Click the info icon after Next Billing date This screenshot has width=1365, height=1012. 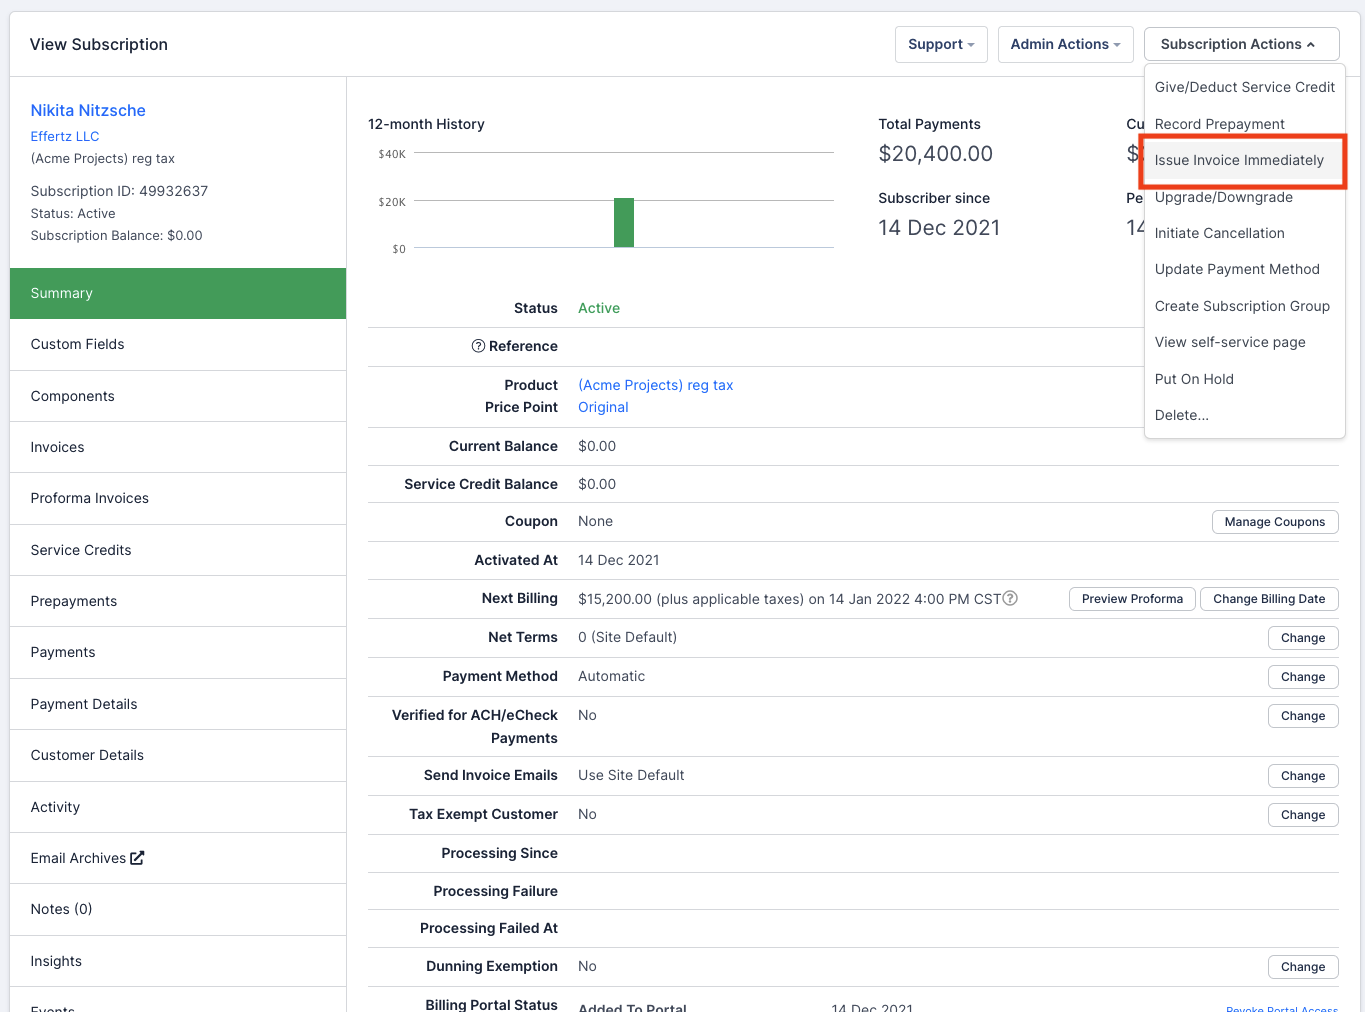(1010, 598)
